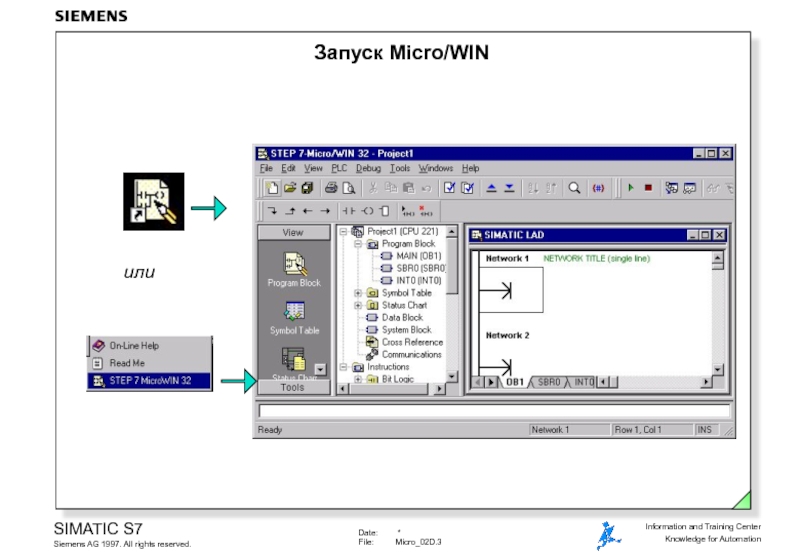The image size is (800, 554).
Task: Click the Save Project diskette icon
Action: (x=307, y=188)
